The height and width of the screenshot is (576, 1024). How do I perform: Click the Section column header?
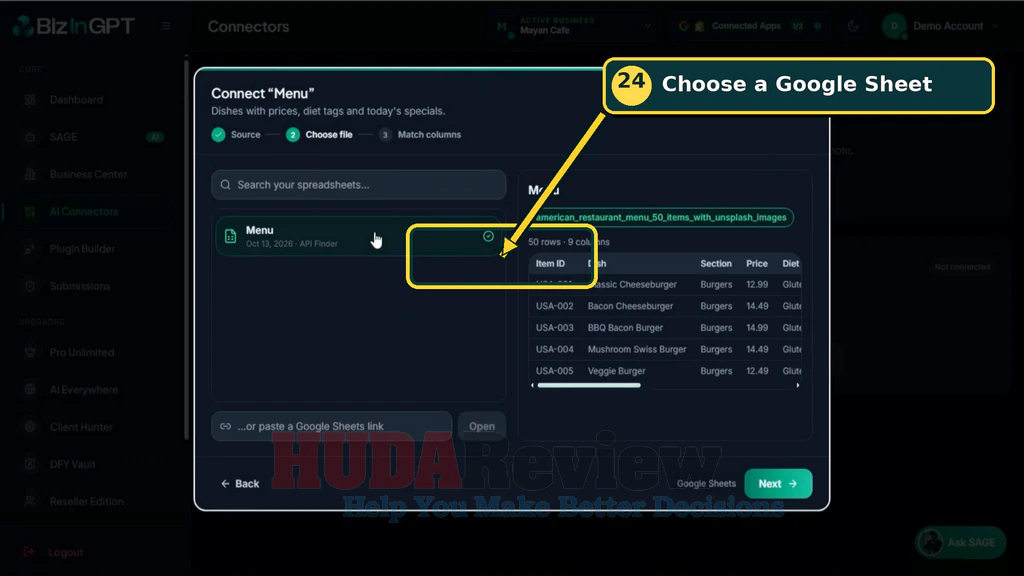tap(716, 264)
